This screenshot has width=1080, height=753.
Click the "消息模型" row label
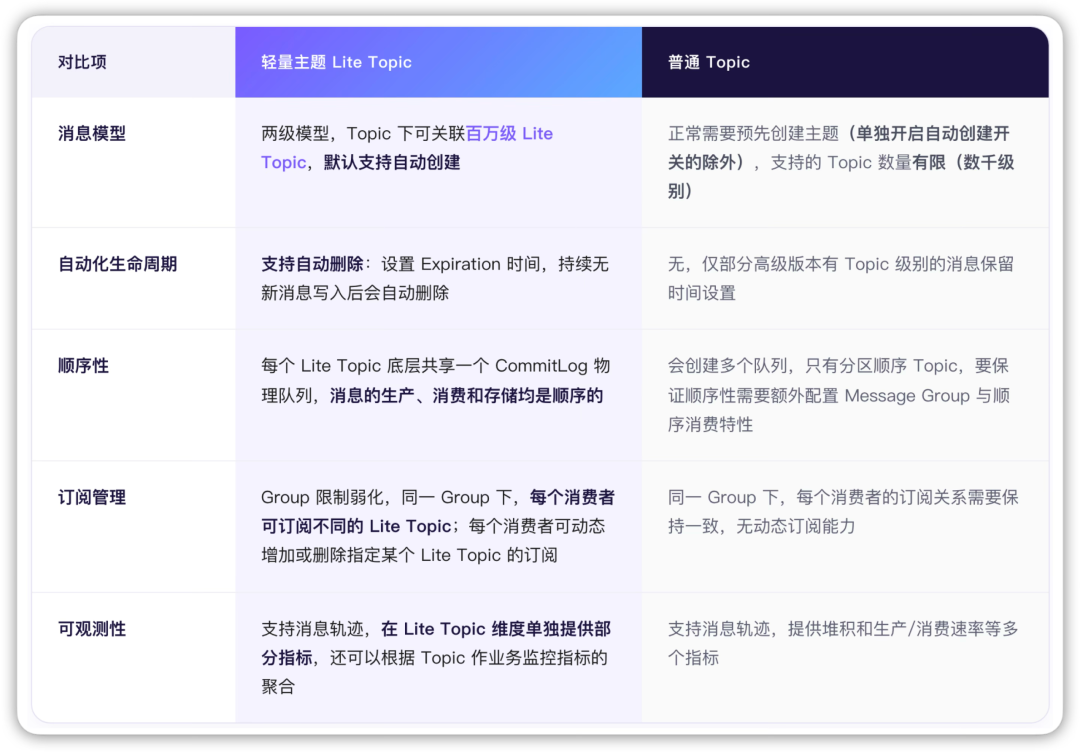[92, 133]
